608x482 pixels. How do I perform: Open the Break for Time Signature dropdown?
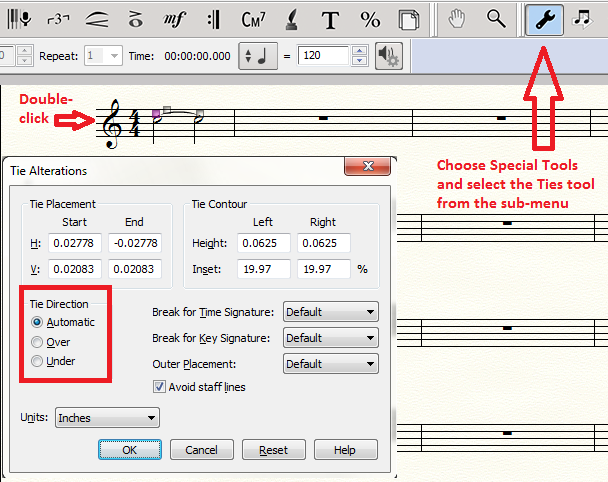(x=330, y=312)
